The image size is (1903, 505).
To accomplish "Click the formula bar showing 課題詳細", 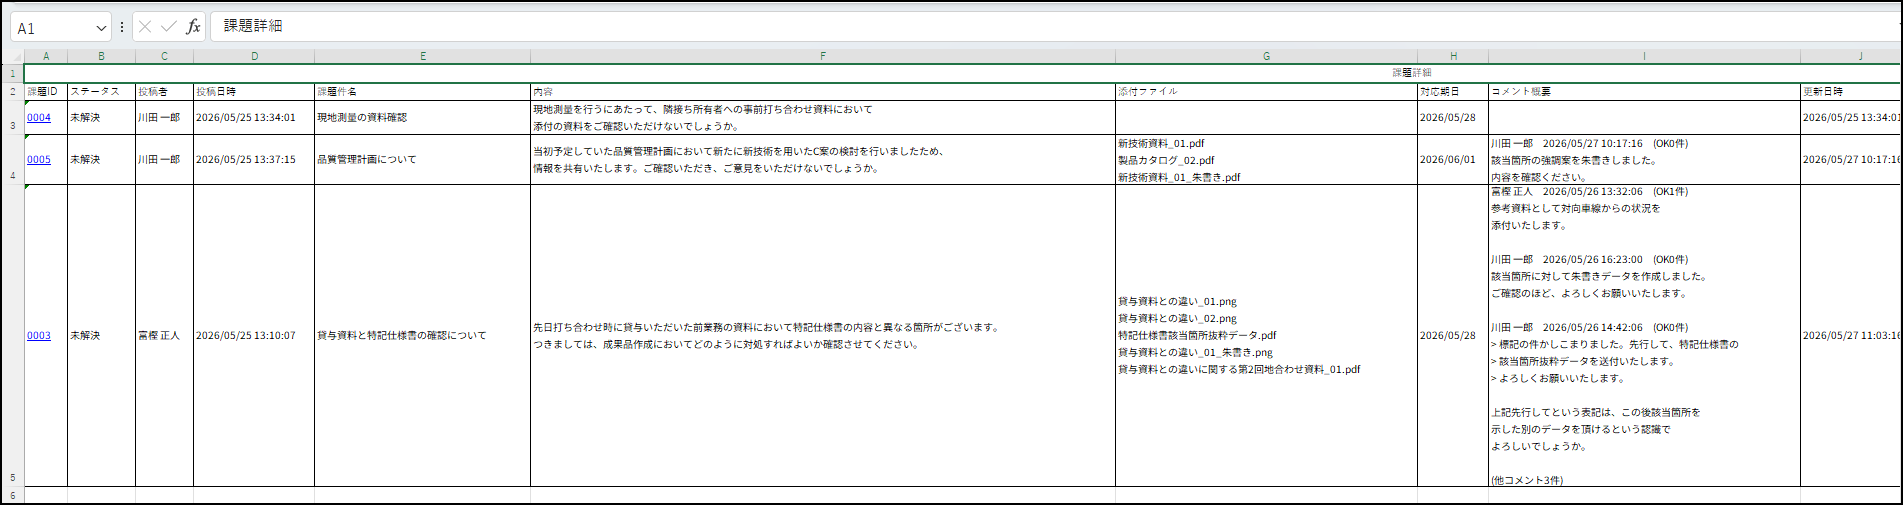I will [1055, 26].
